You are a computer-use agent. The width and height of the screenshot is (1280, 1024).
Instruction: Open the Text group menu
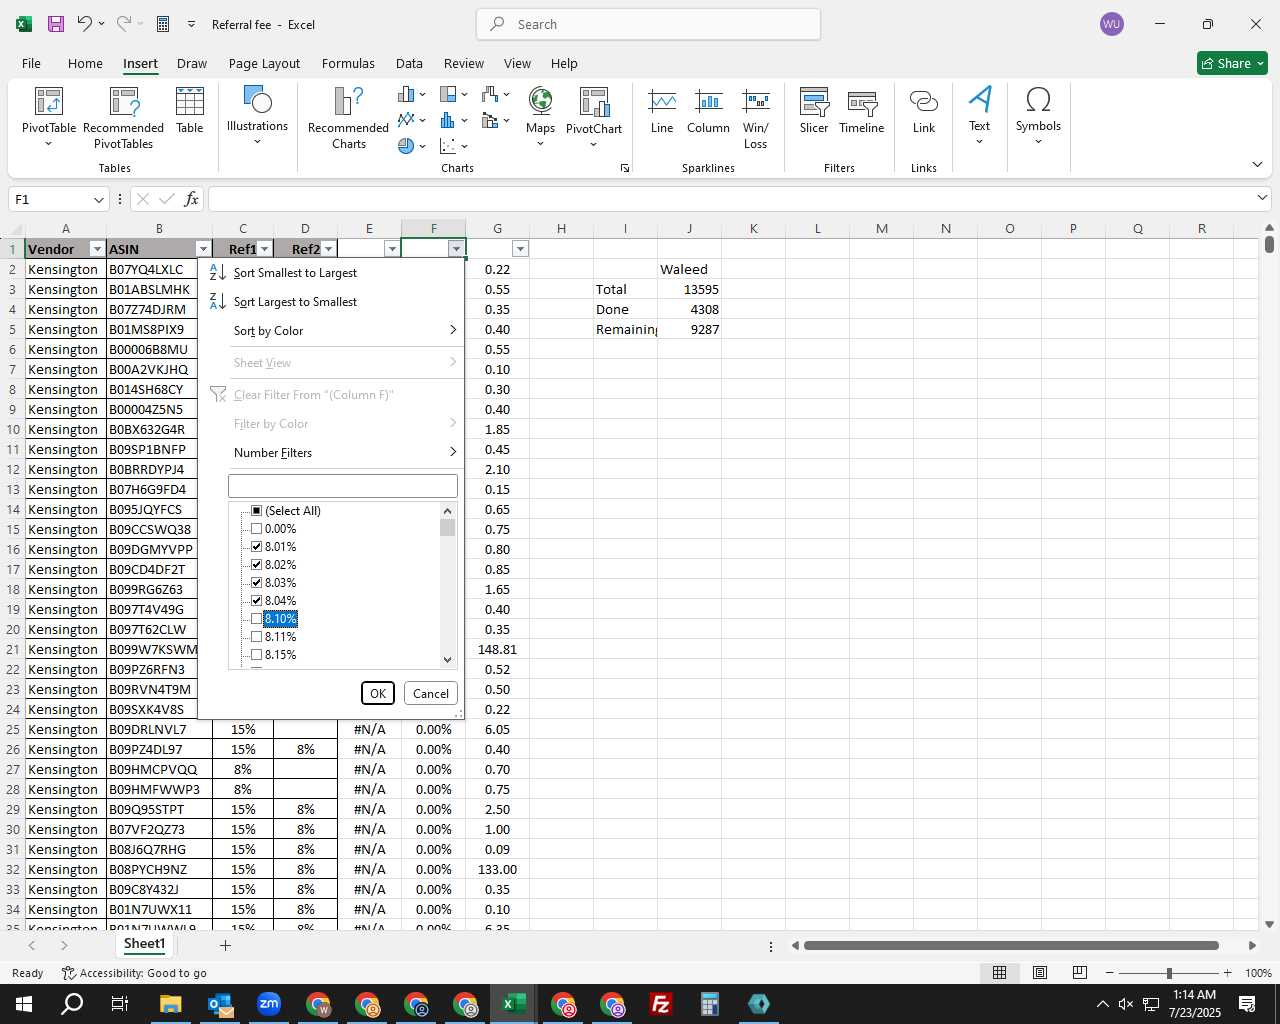[x=979, y=115]
